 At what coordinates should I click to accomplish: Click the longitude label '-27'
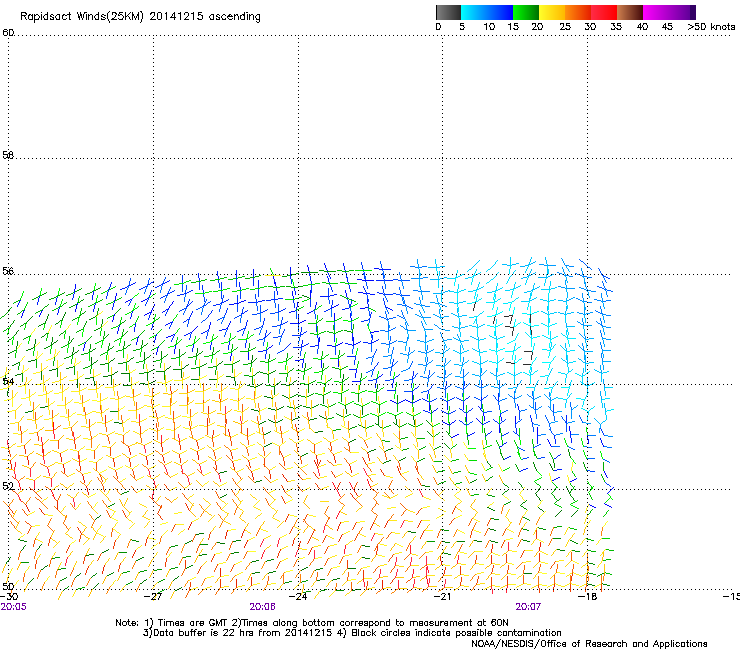coord(153,597)
